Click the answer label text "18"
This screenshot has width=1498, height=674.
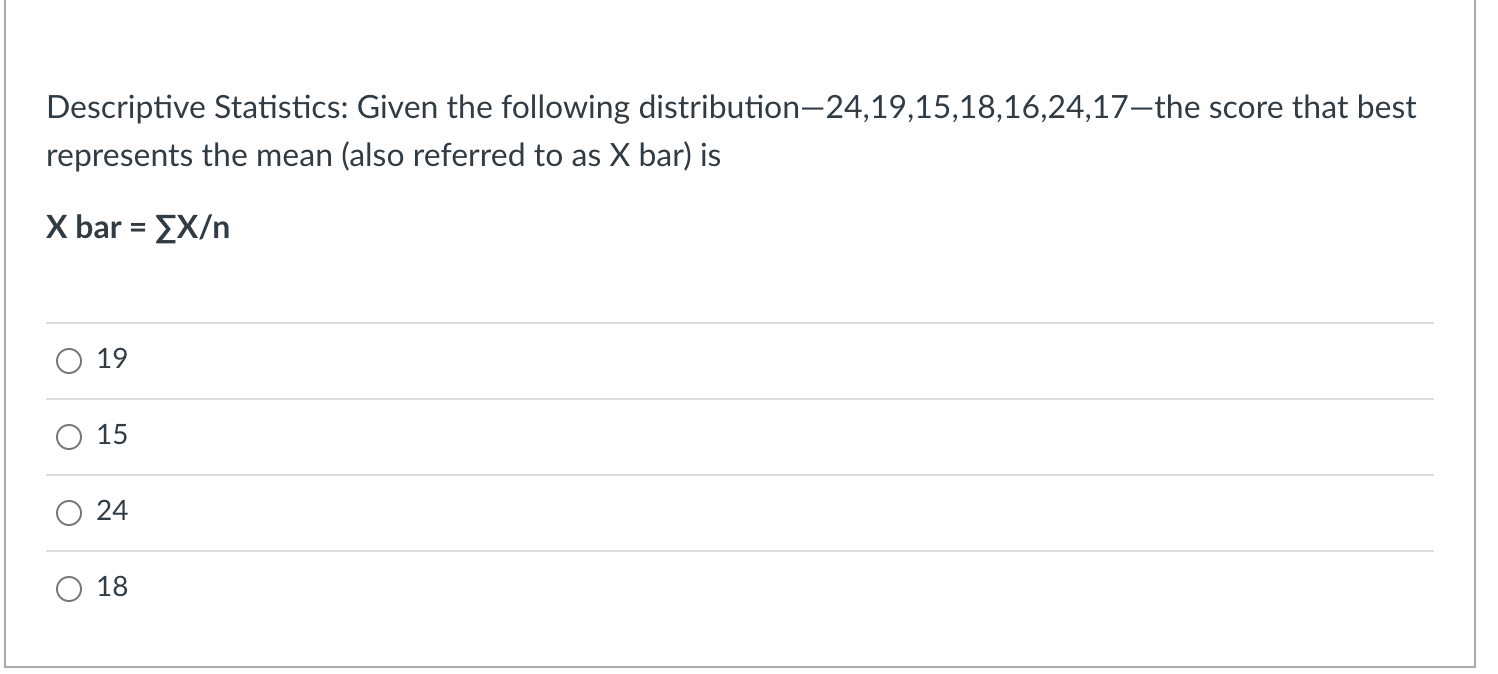point(113,587)
